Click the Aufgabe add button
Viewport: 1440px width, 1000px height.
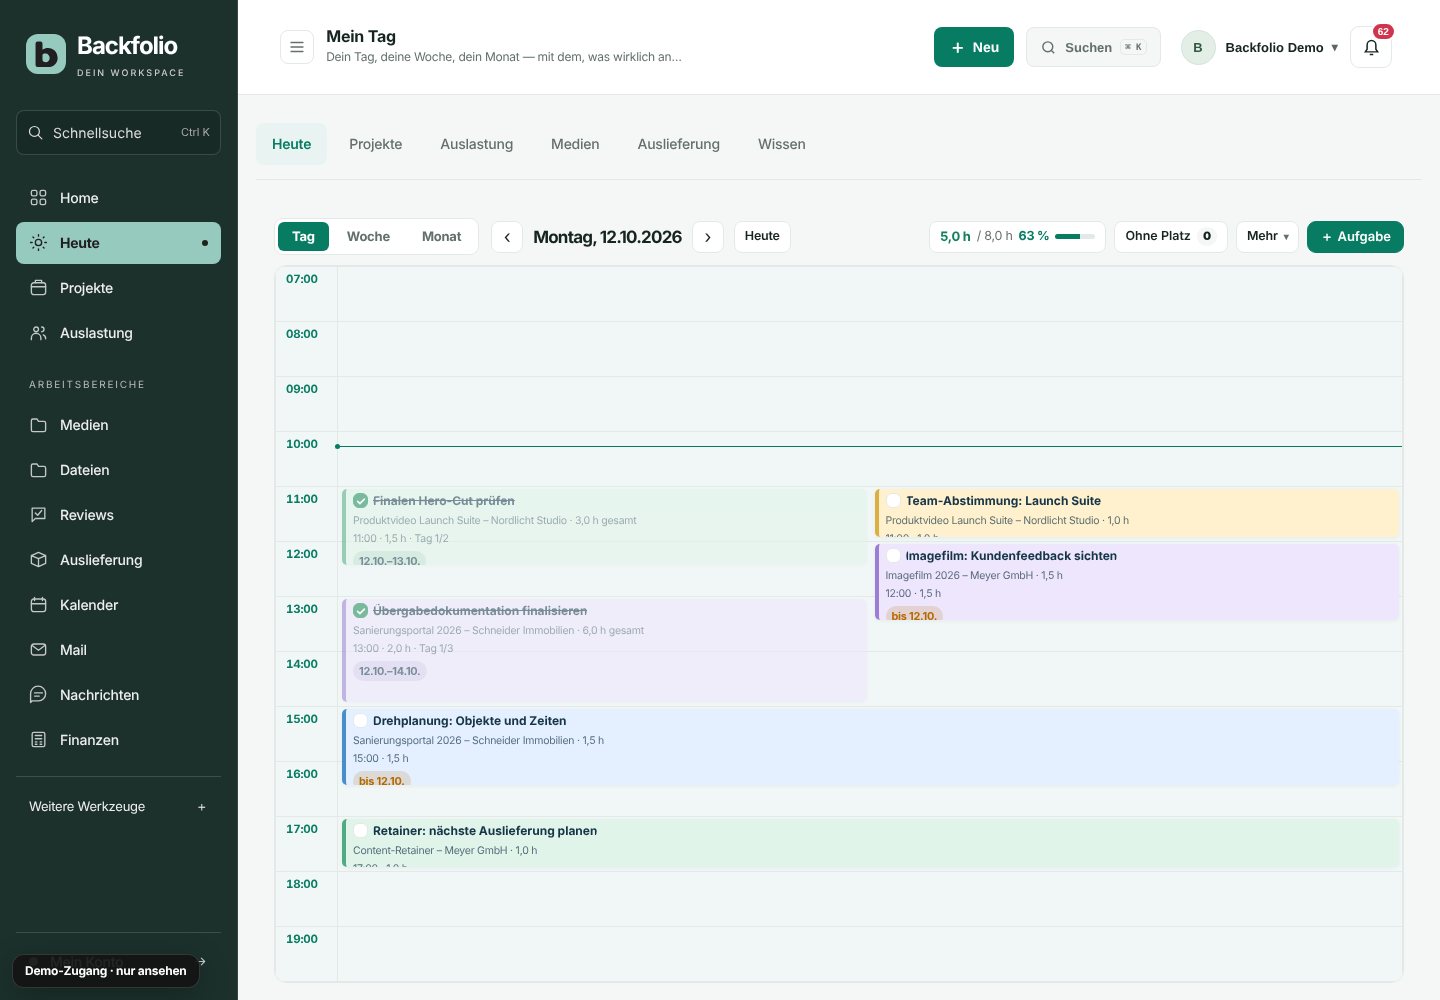pyautogui.click(x=1356, y=237)
